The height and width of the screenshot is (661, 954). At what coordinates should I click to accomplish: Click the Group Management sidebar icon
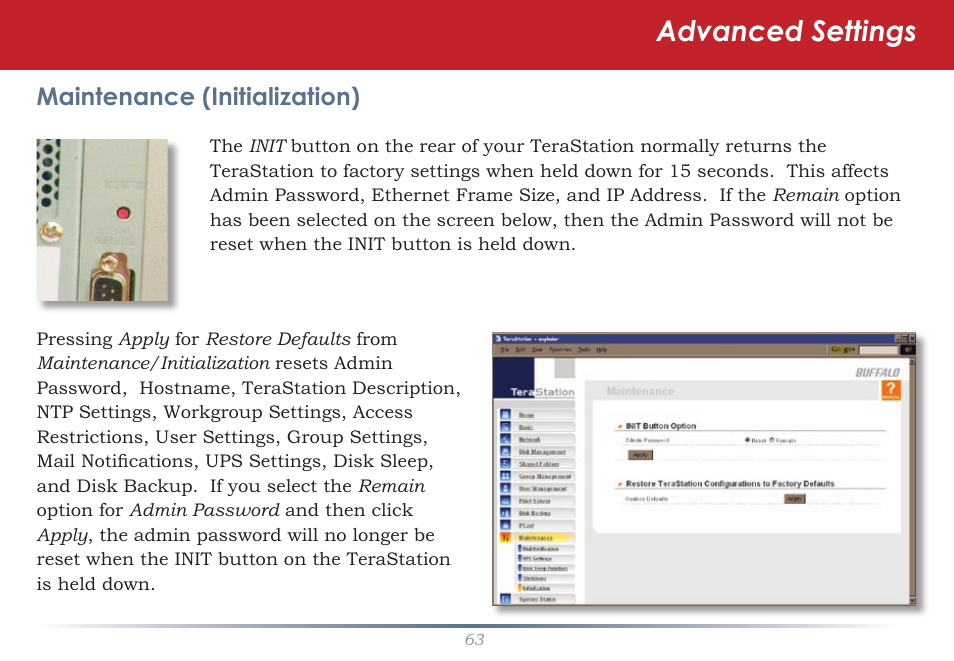505,476
